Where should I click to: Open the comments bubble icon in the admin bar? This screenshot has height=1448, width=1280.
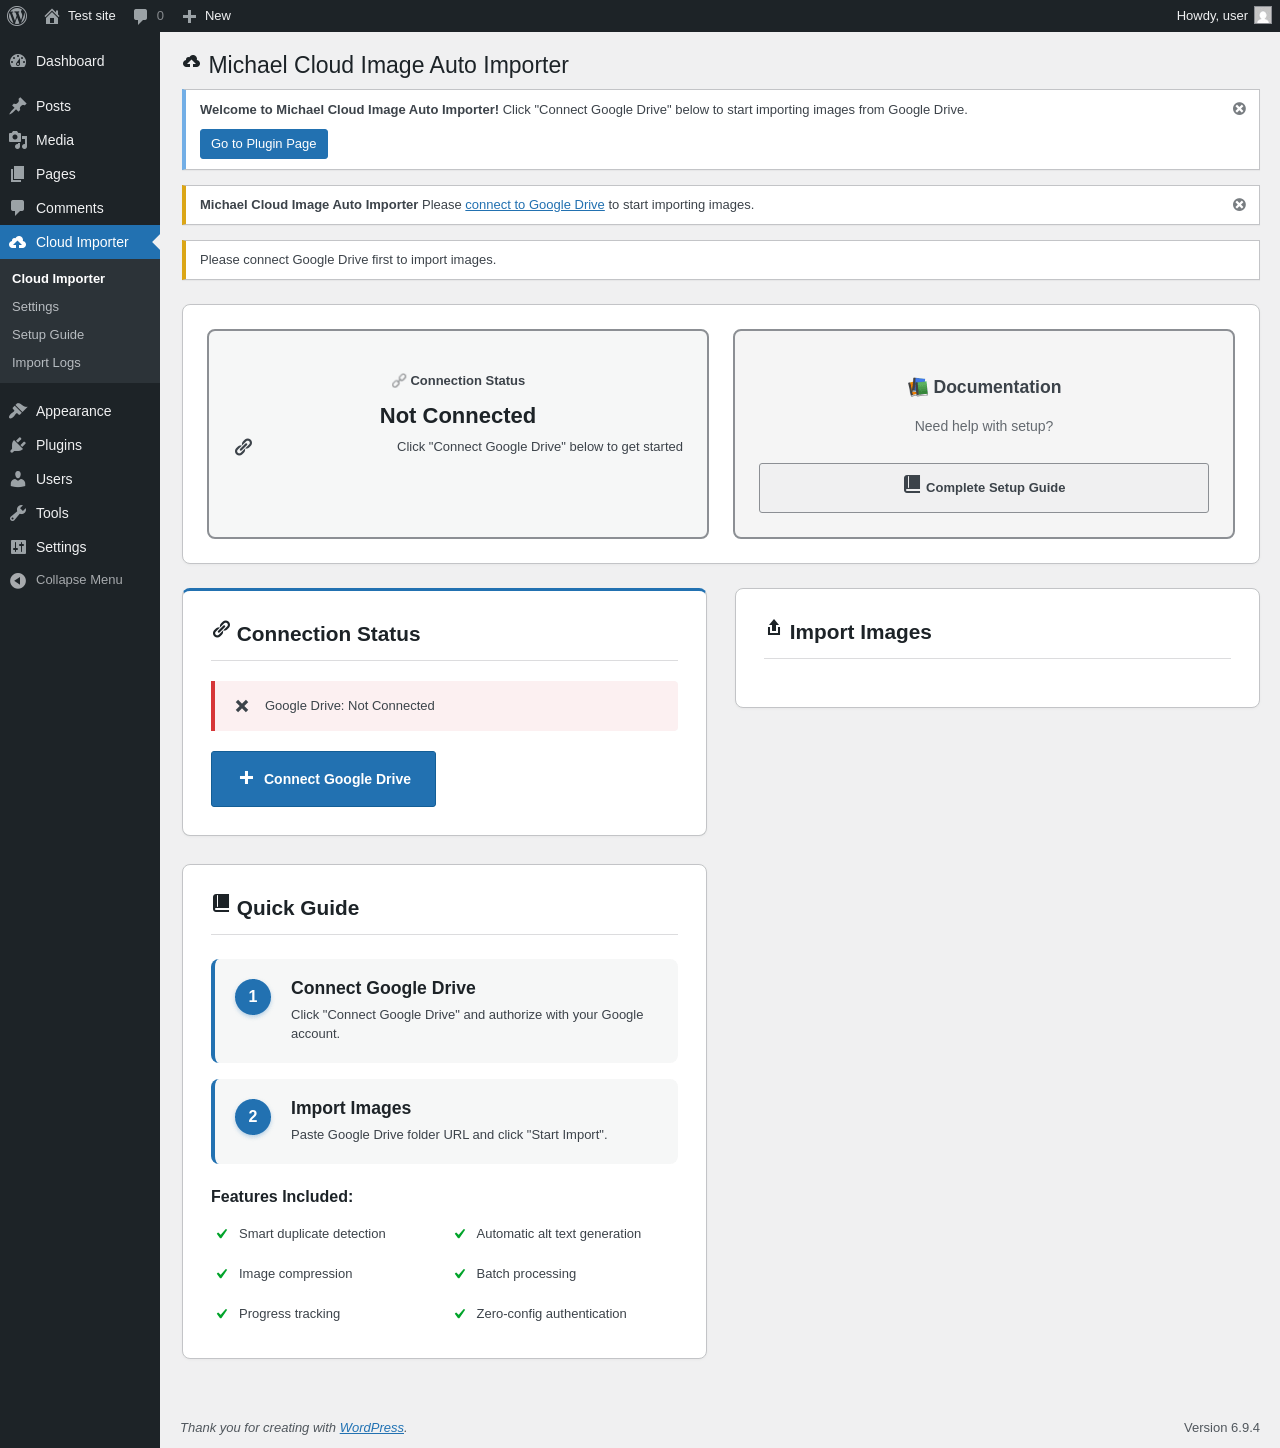[x=141, y=16]
